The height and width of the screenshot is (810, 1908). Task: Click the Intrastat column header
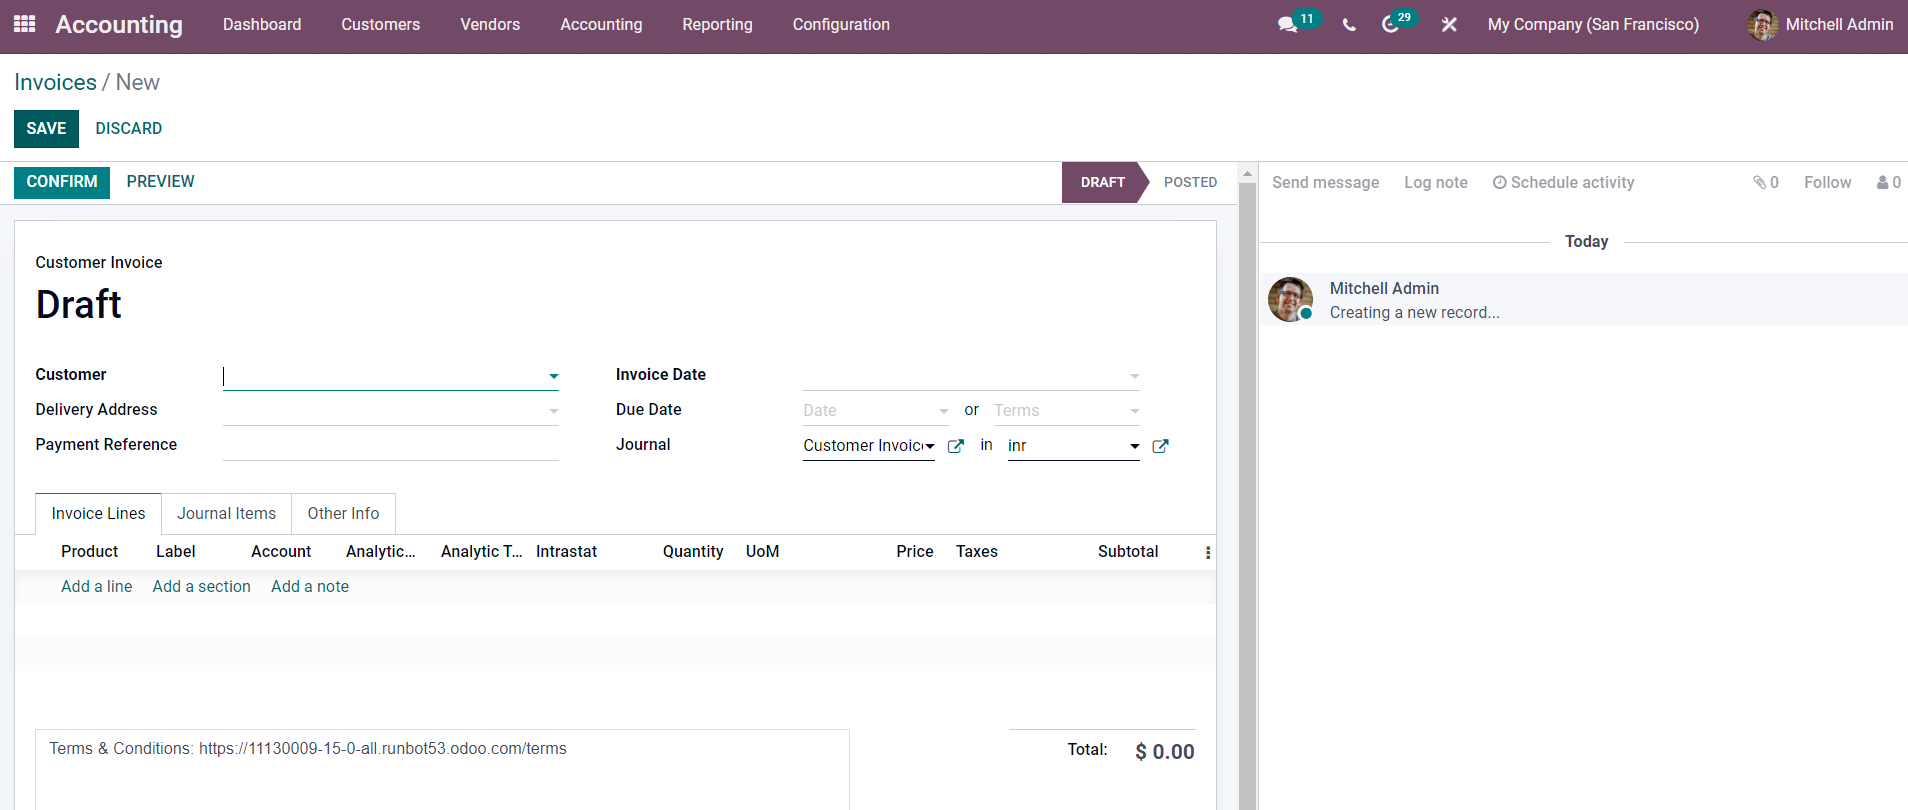pos(566,552)
